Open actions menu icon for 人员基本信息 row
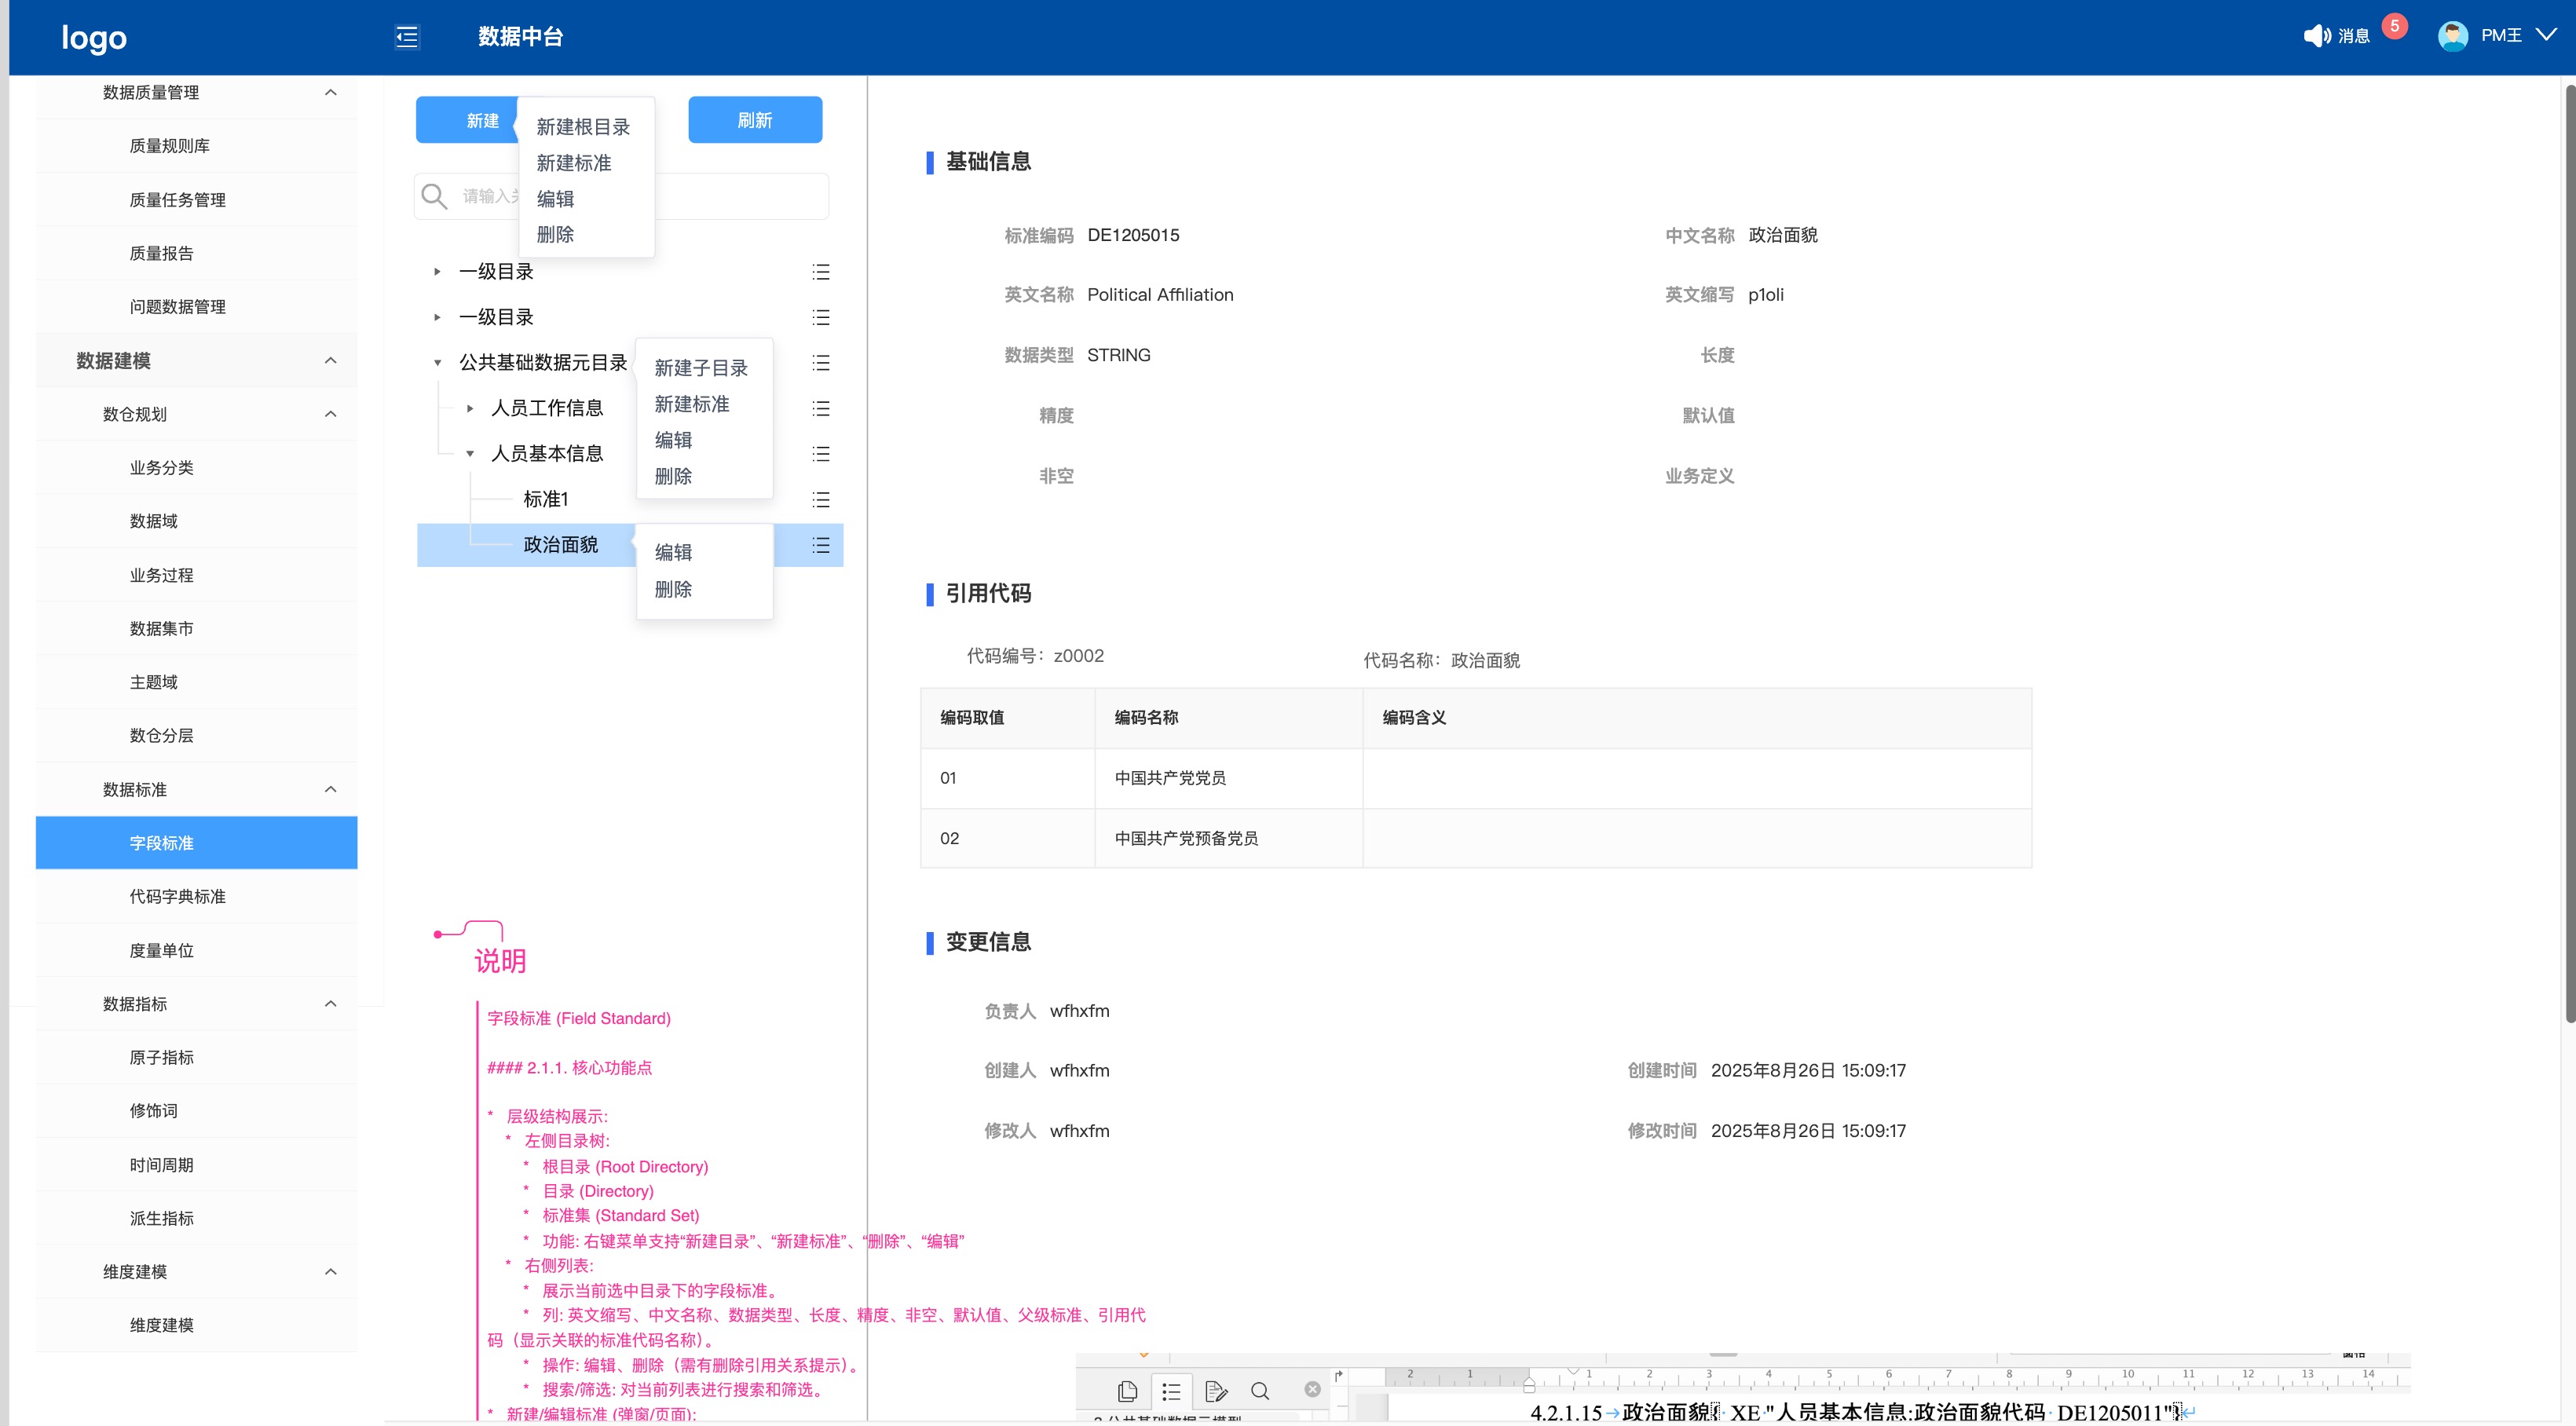This screenshot has height=1426, width=2576. [x=821, y=454]
